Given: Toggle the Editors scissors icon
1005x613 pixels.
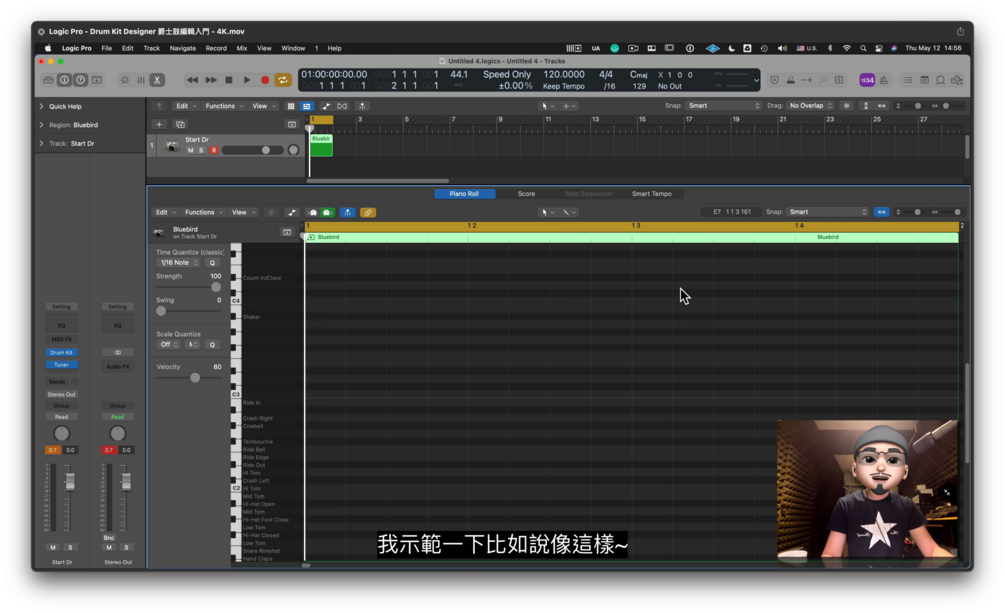Looking at the screenshot, I should point(157,80).
